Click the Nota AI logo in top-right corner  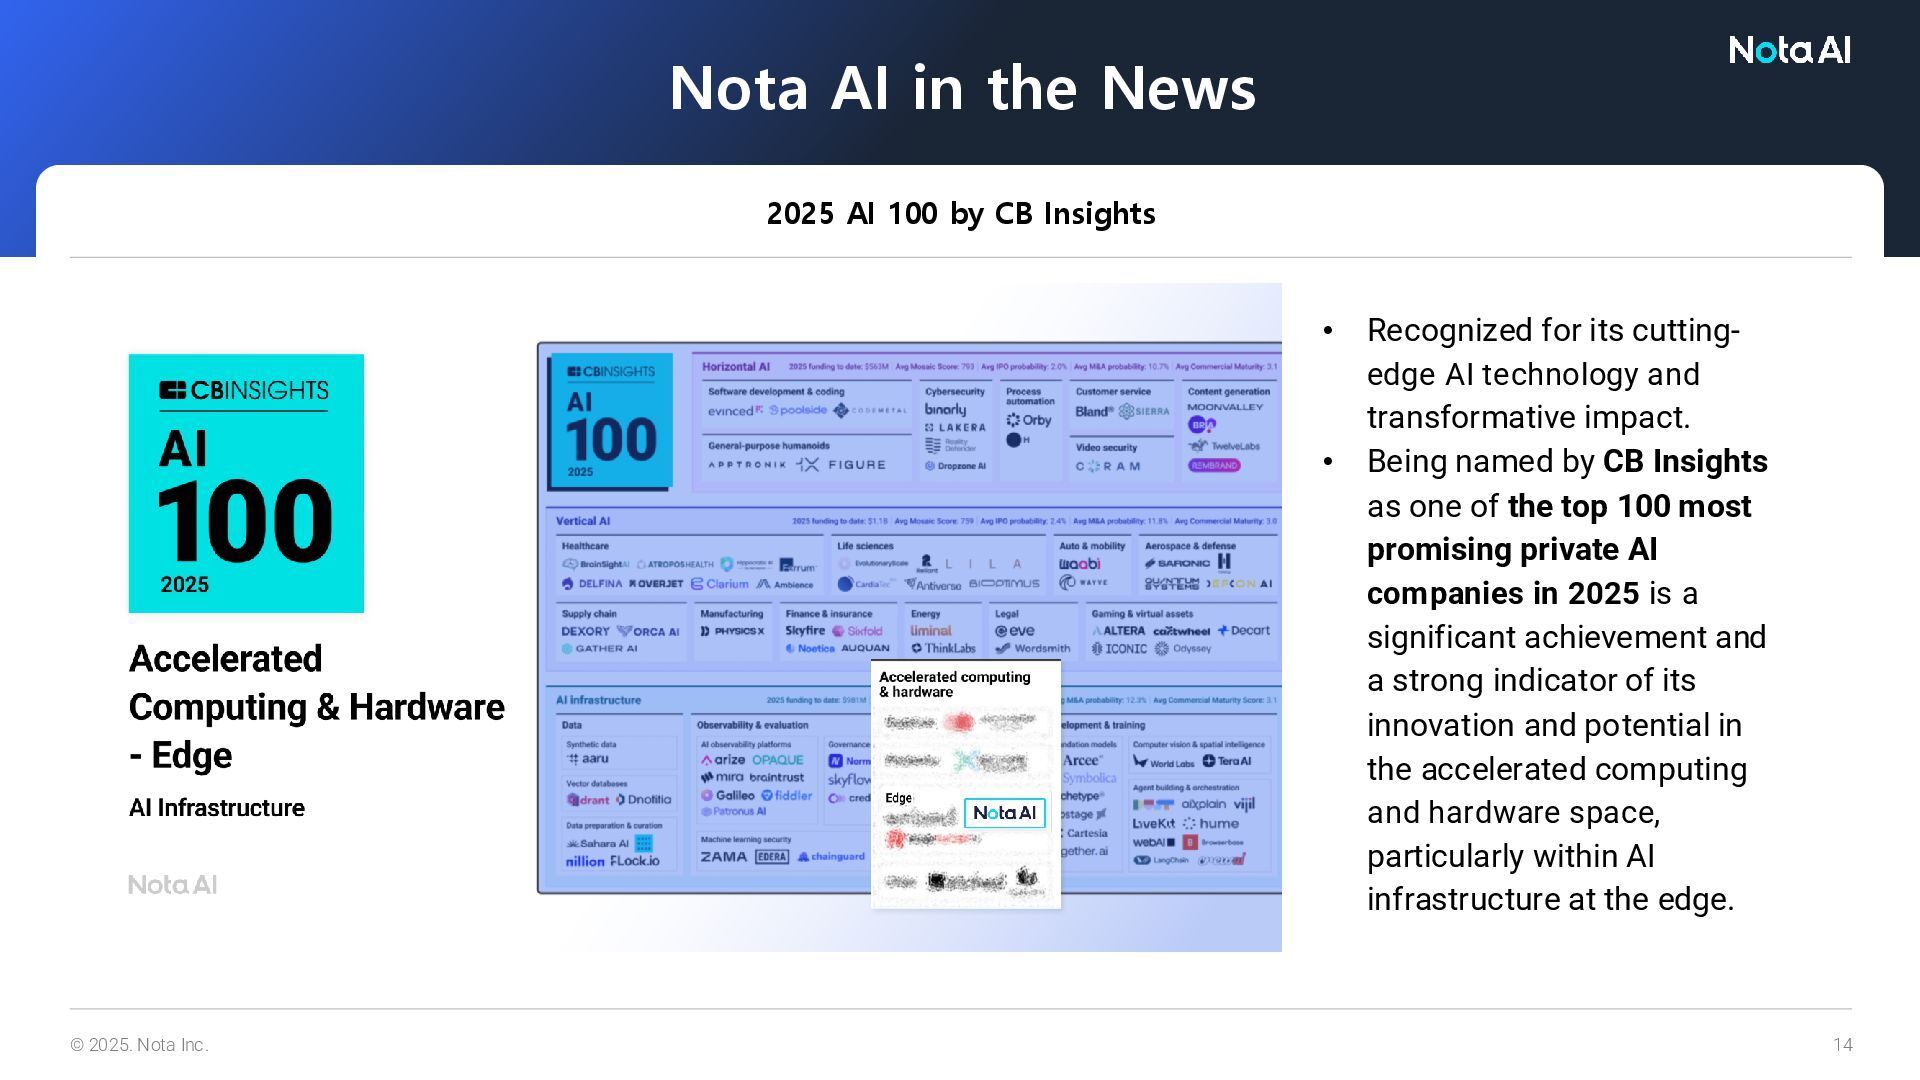tap(1789, 50)
